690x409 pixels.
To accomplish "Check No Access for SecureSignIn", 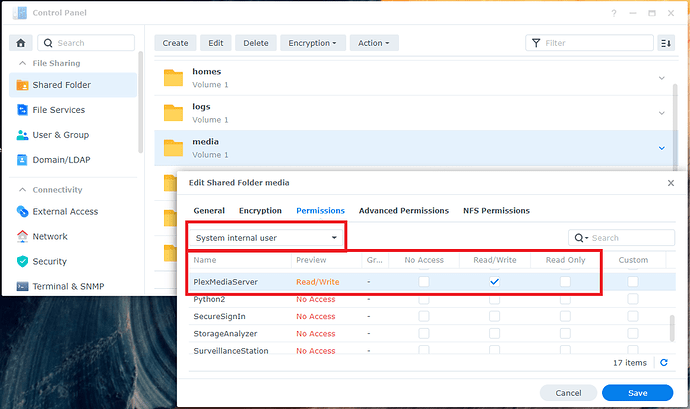I will [424, 317].
